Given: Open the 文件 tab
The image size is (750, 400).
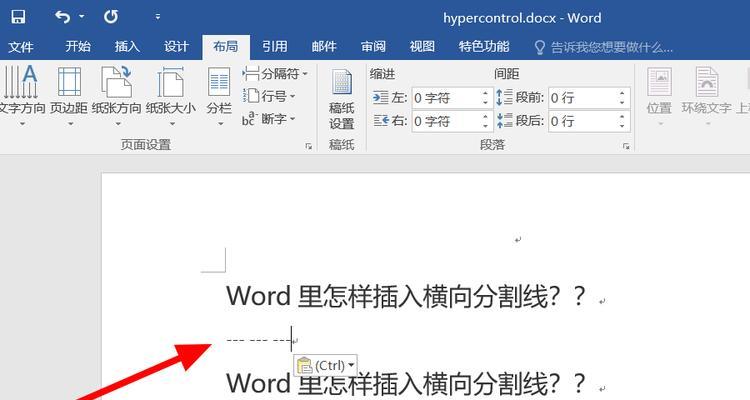Looking at the screenshot, I should click(x=21, y=47).
